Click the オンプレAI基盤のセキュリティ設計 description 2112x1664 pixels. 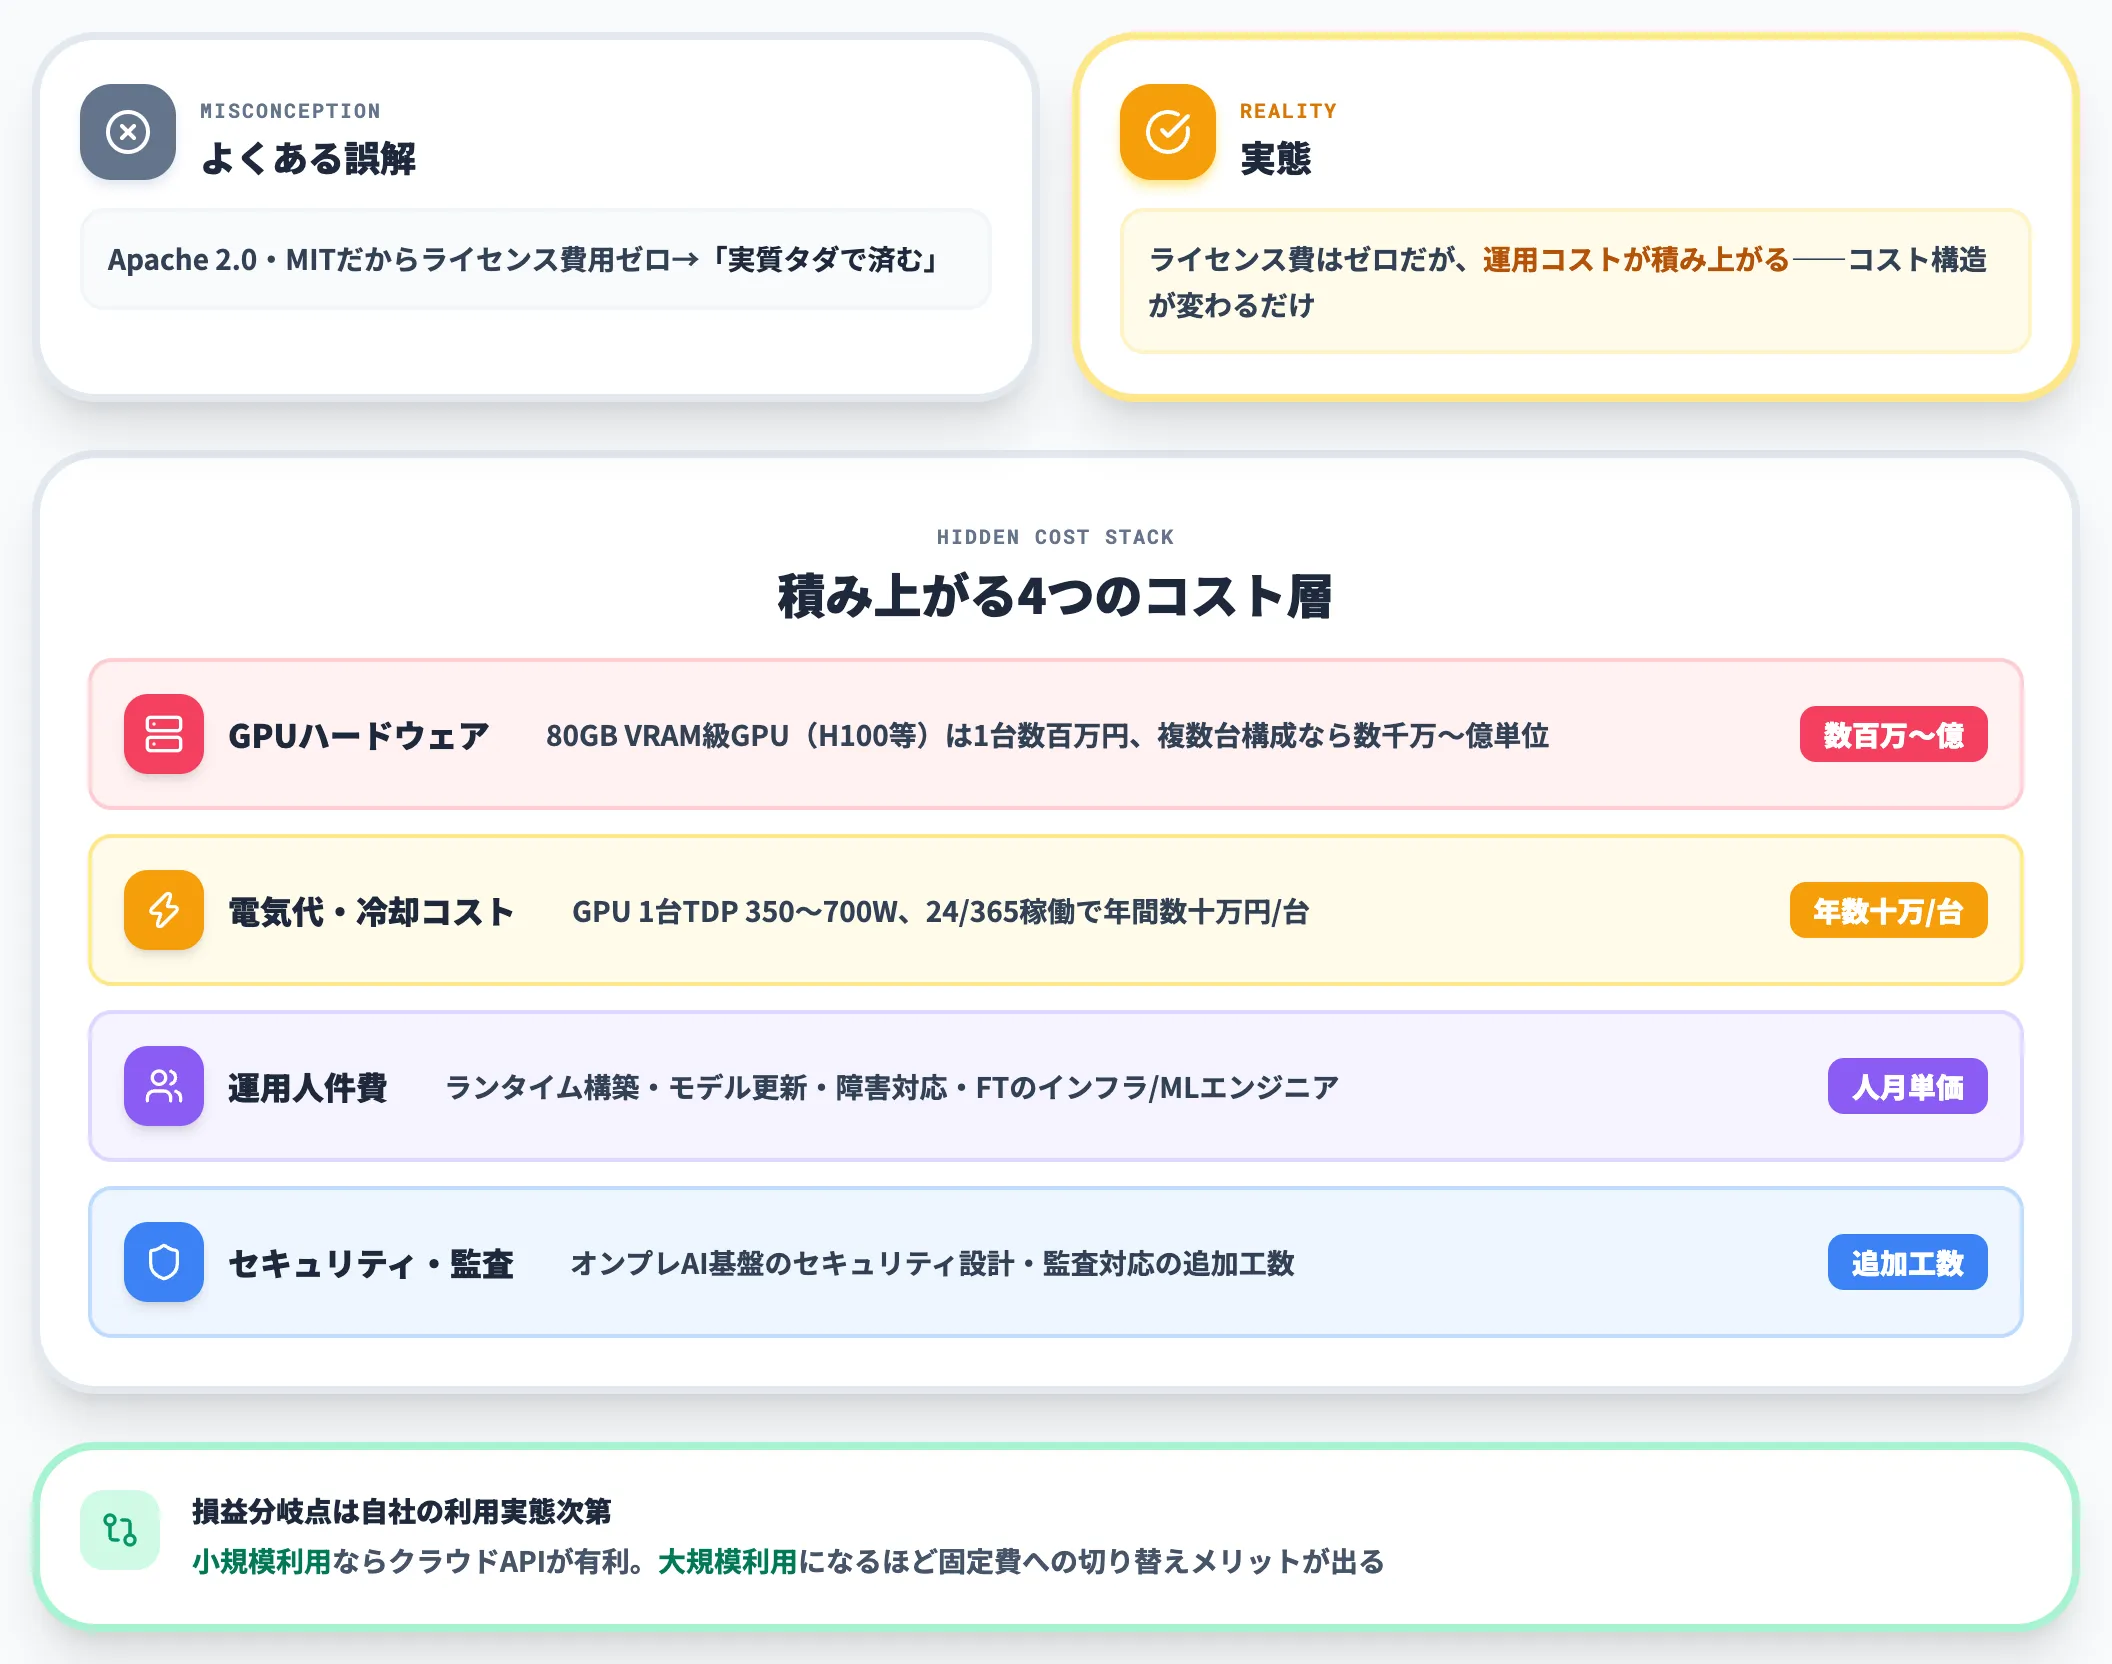pos(933,1263)
